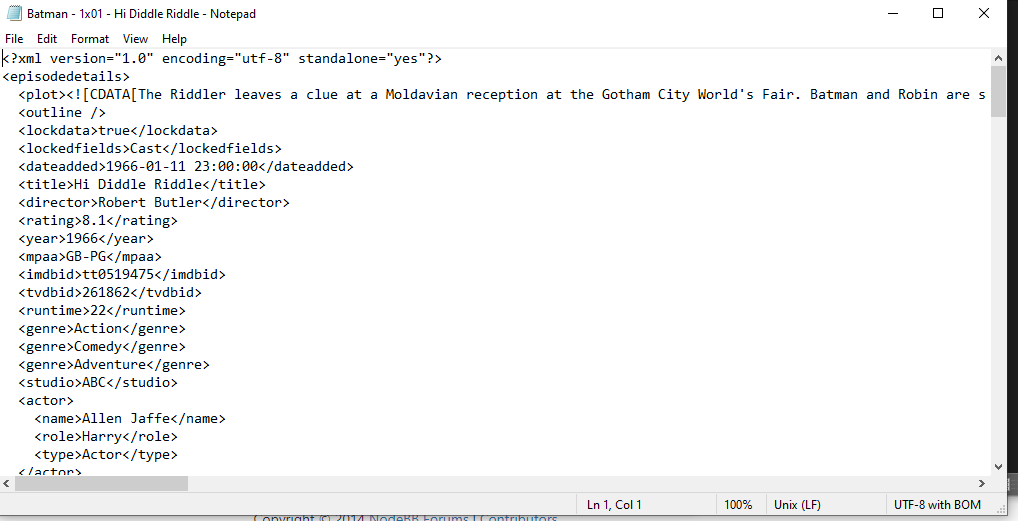Click the role Harry line
The image size is (1018, 521).
coord(106,437)
